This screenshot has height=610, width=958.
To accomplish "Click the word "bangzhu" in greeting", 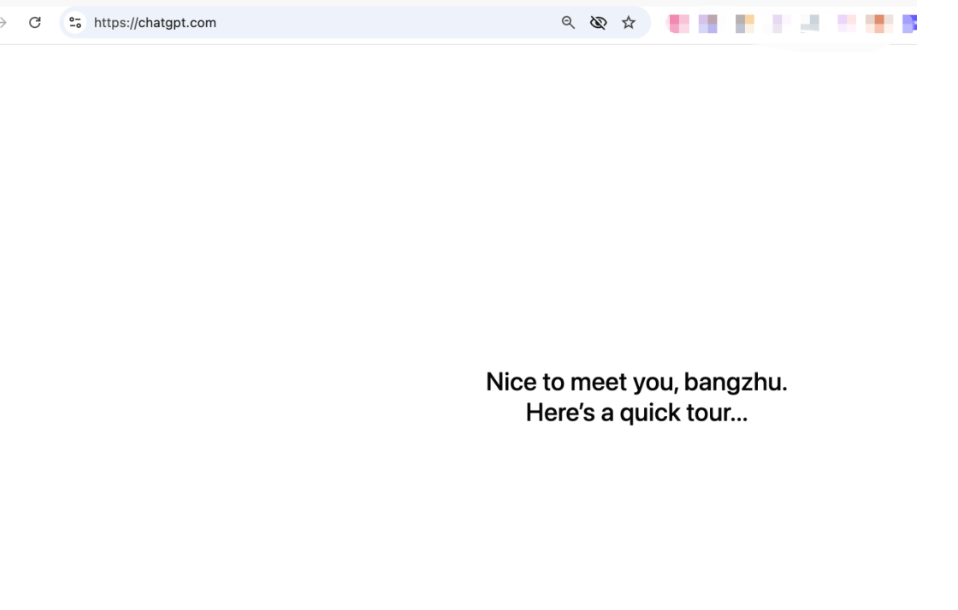I will (x=733, y=383).
